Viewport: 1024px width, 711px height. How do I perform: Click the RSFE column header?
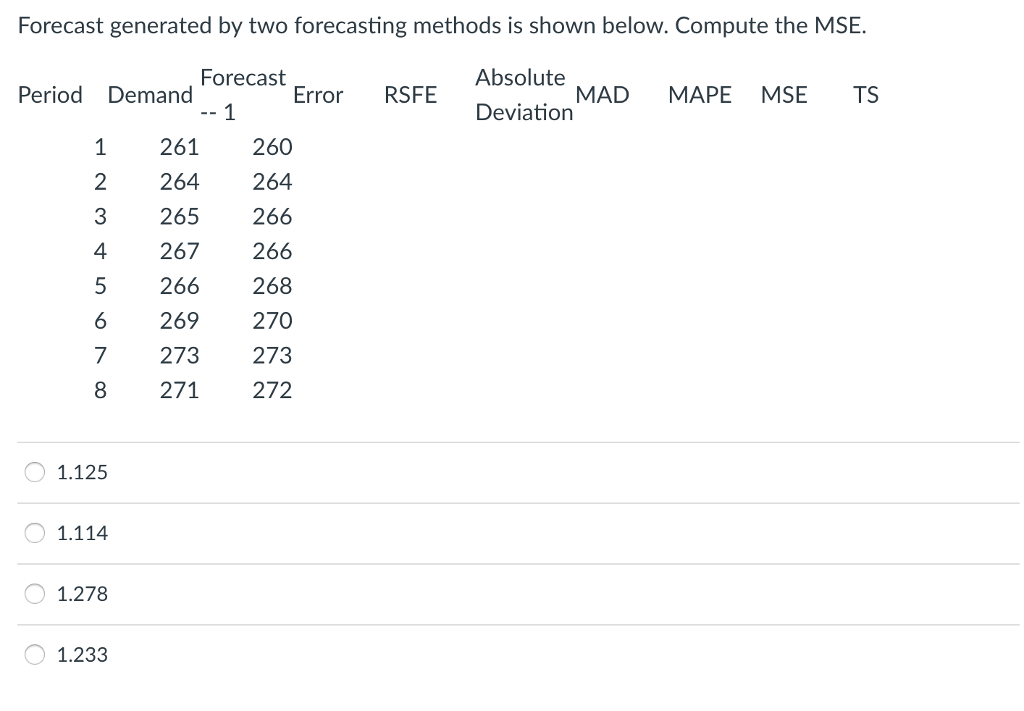tap(410, 95)
